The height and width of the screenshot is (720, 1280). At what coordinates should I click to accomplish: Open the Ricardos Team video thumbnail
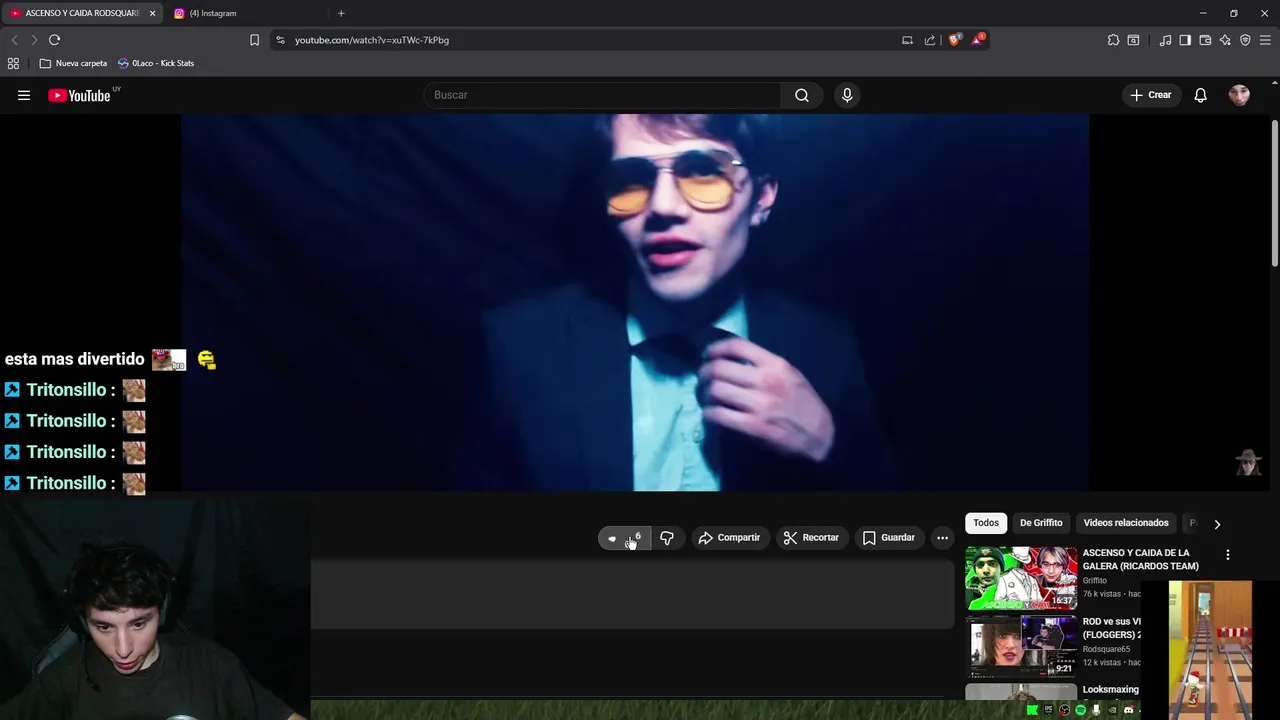[1021, 578]
